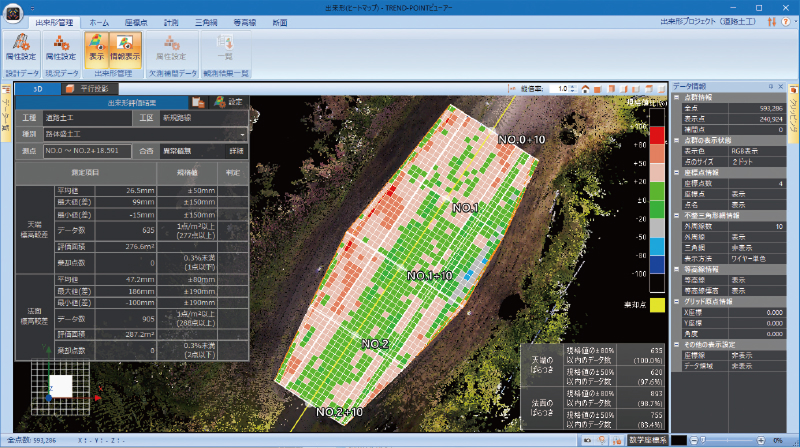Viewport: 800px width, 448px height.
Task: Open the 種別 dropdown showing 路体盛土工
Action: point(146,133)
